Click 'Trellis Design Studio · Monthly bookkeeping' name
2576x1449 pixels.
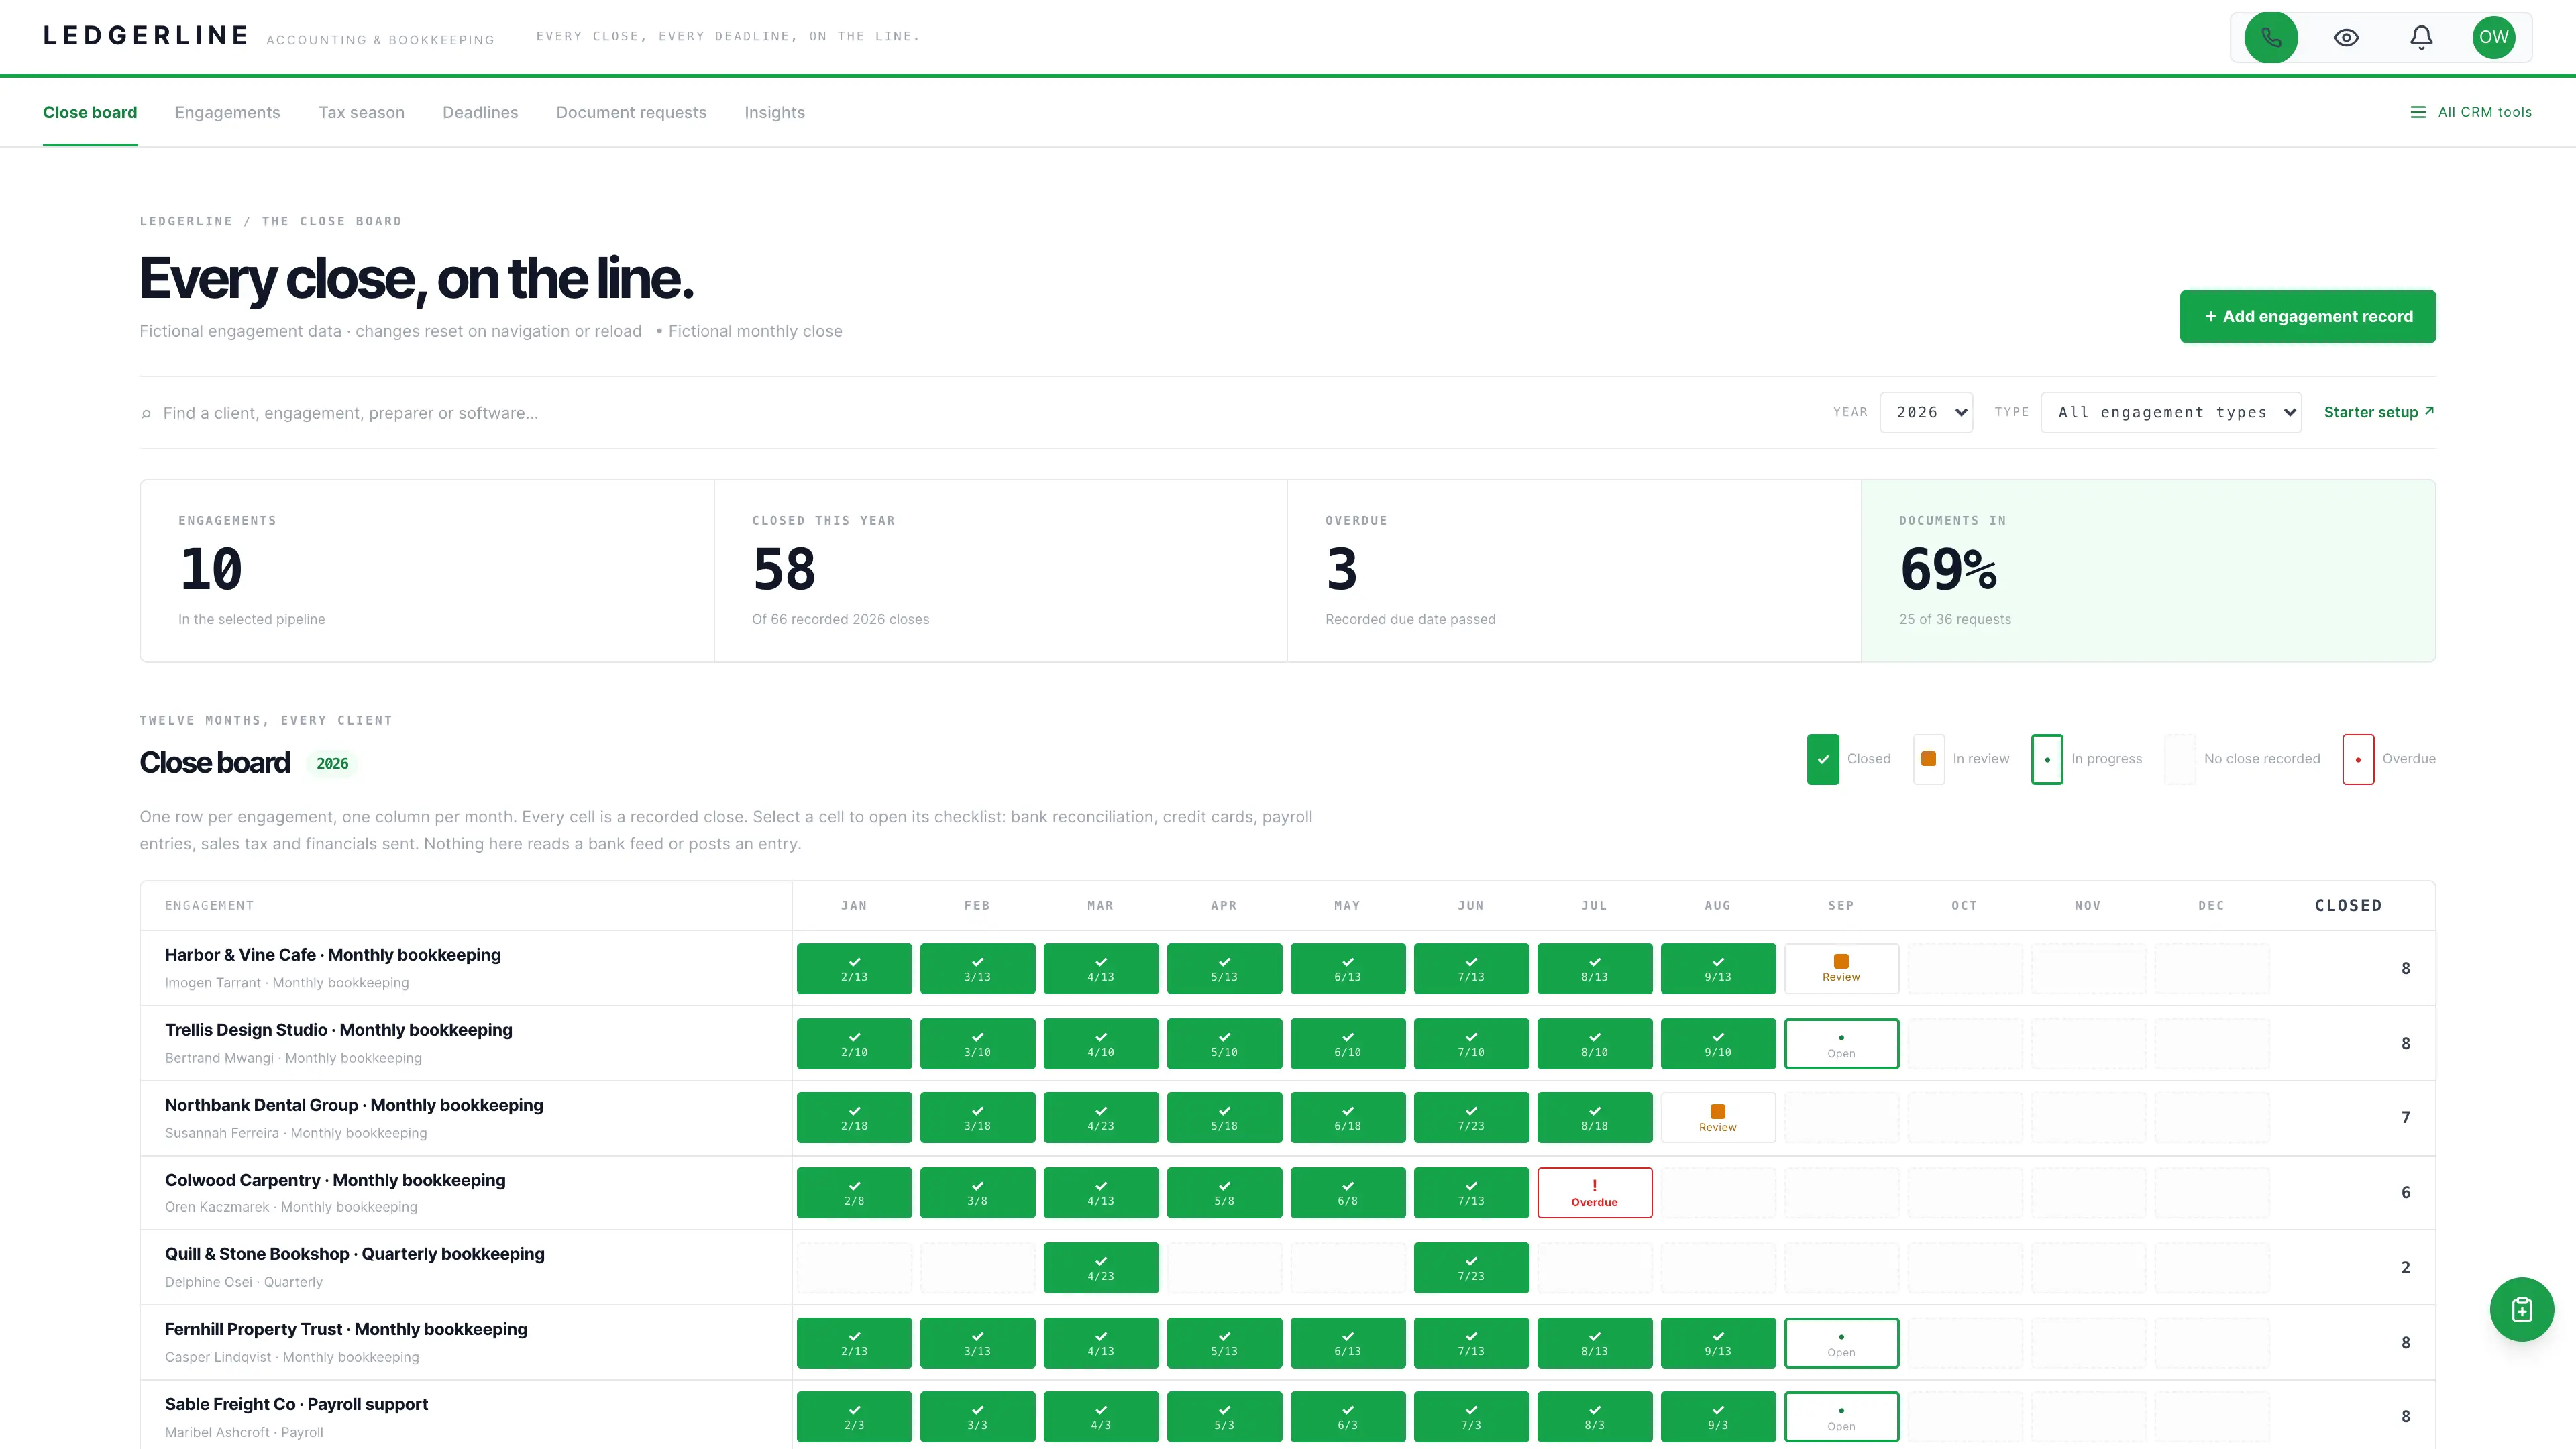[x=338, y=1030]
